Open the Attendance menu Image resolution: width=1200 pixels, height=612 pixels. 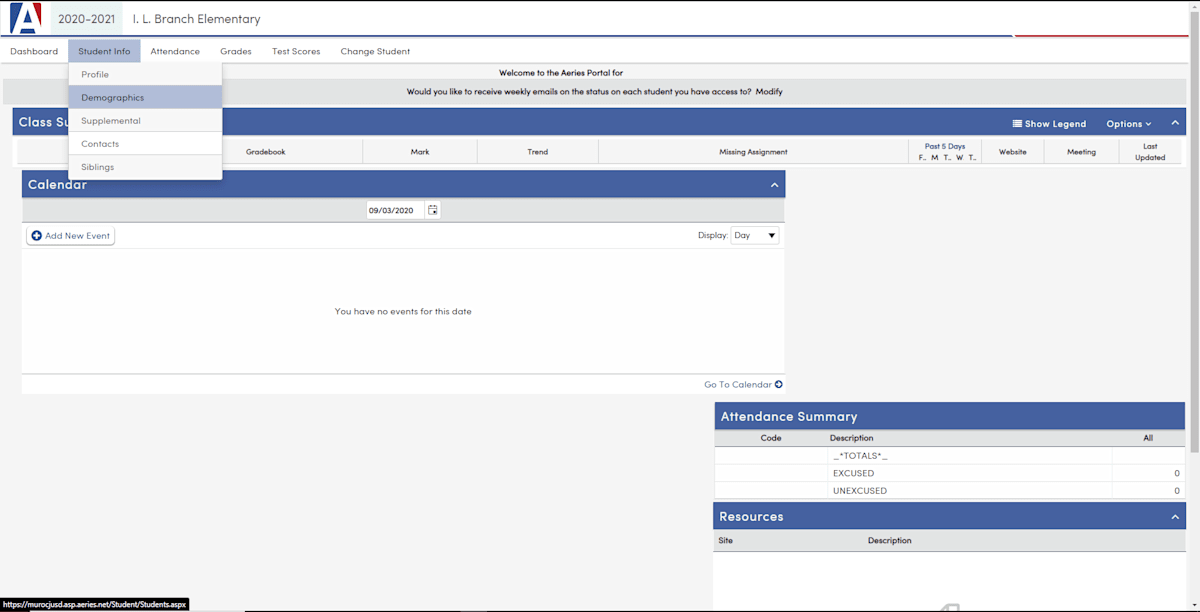coord(175,50)
